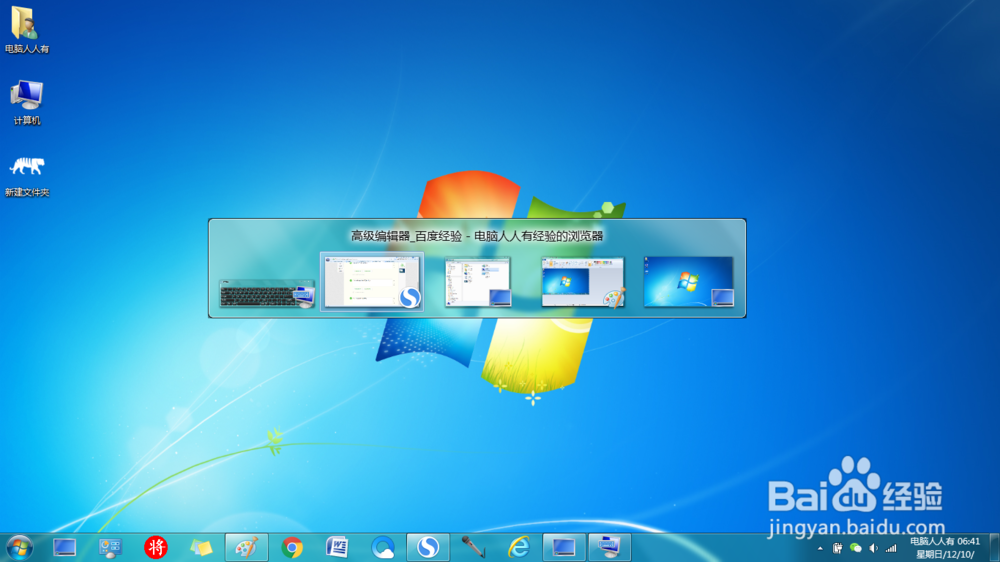Launch Google Chrome from the taskbar
The width and height of the screenshot is (1000, 562).
tap(292, 547)
